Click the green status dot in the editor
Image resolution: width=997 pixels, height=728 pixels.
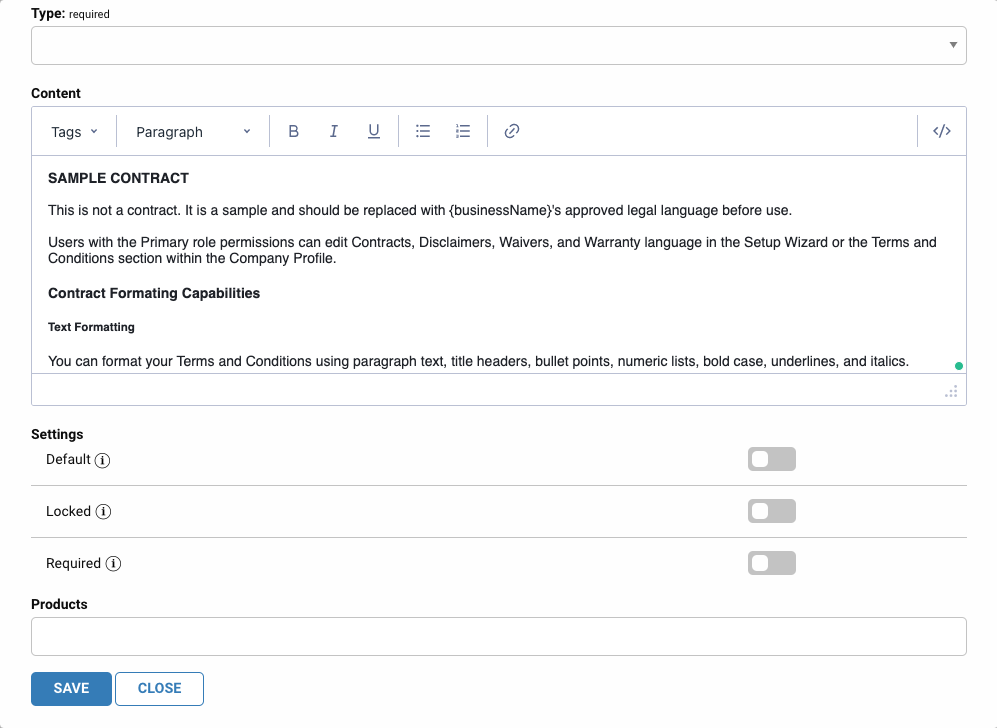959,366
